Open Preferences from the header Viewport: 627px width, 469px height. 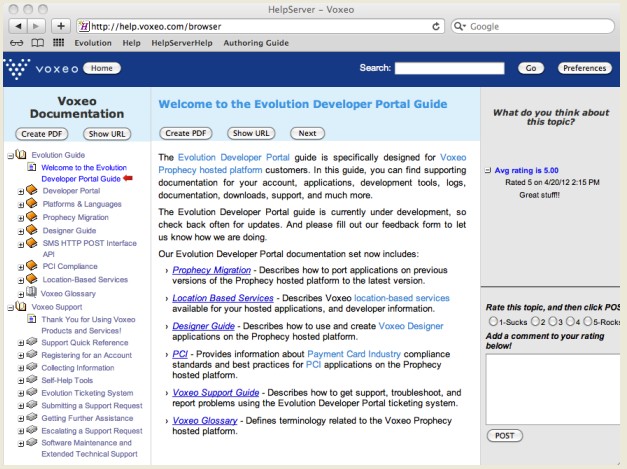pyautogui.click(x=585, y=68)
